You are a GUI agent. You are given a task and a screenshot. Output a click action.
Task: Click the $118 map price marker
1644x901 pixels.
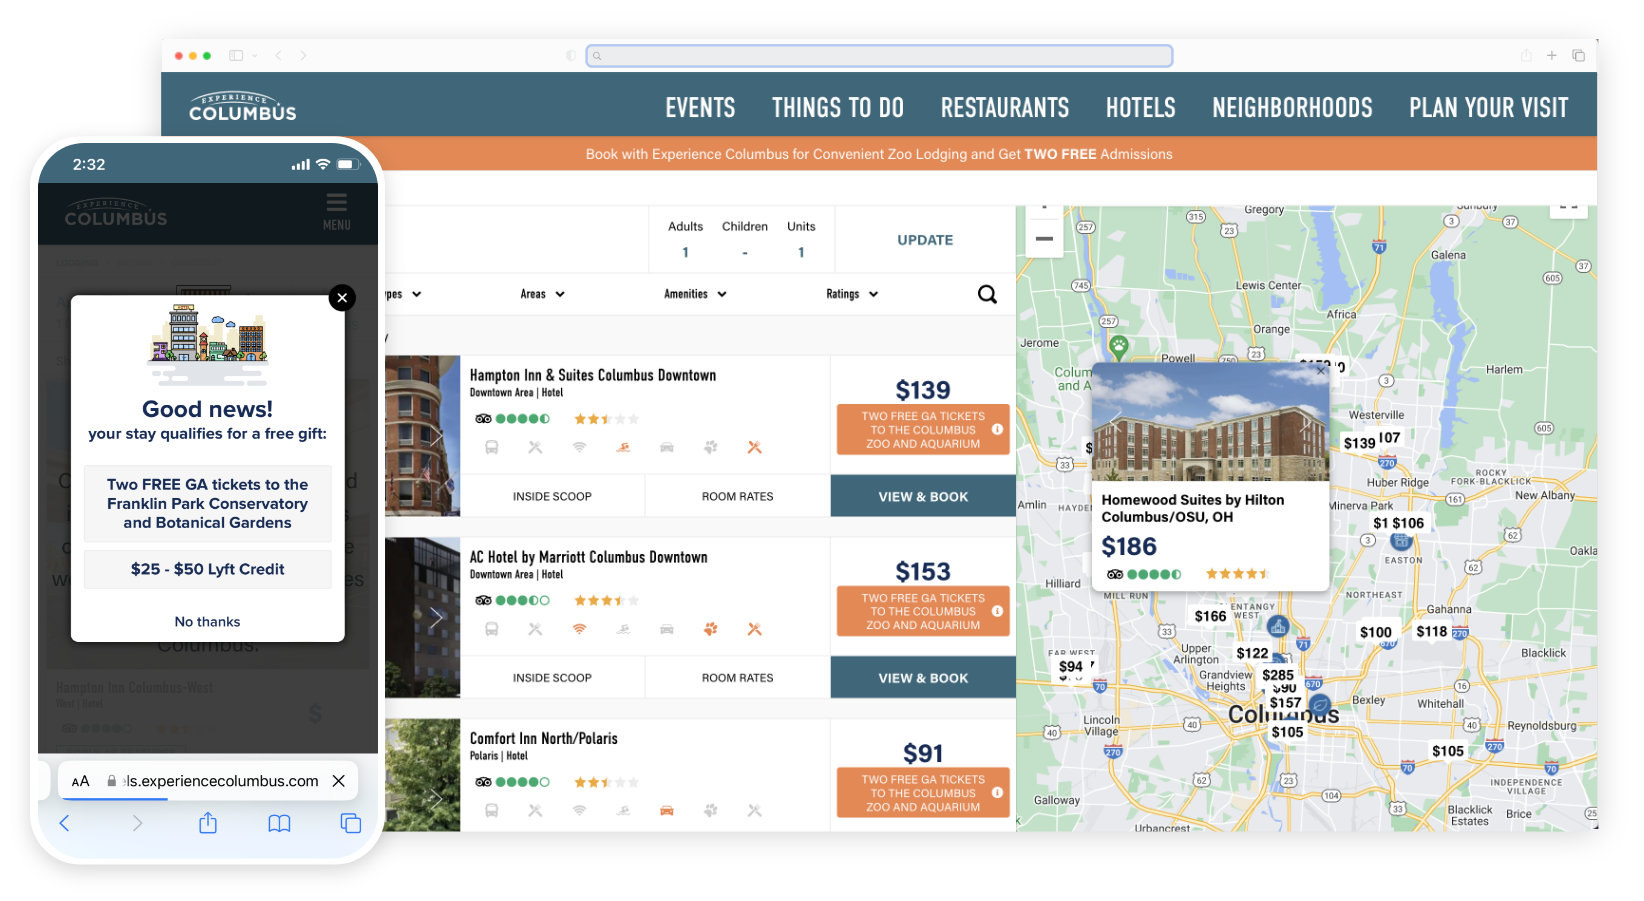1432,631
